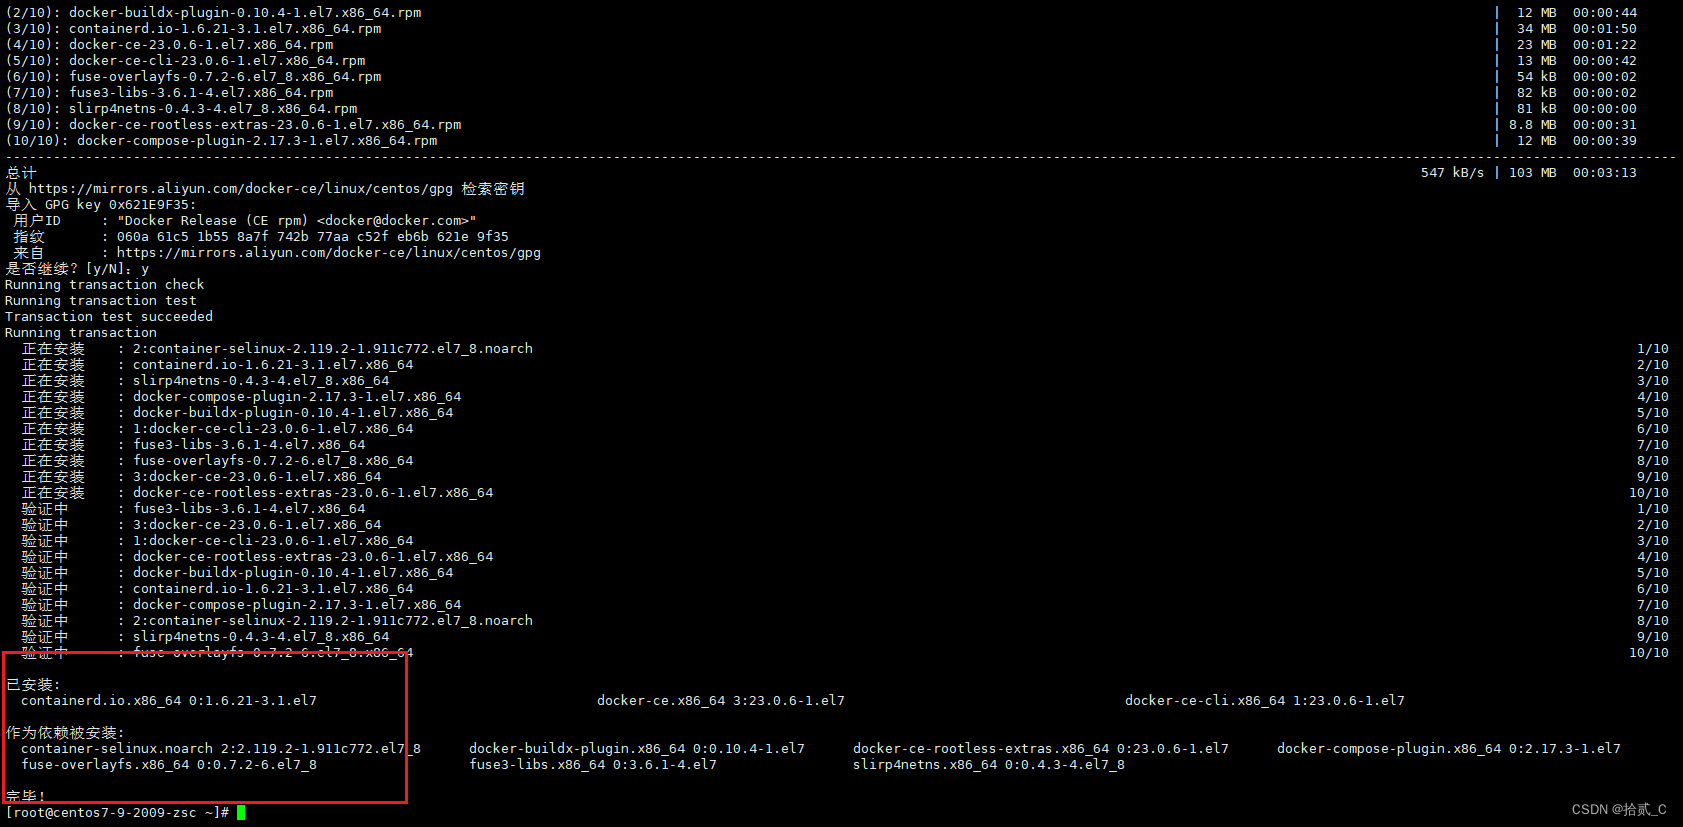1683x827 pixels.
Task: Click the download time '00:01:50'
Action: 1605,28
